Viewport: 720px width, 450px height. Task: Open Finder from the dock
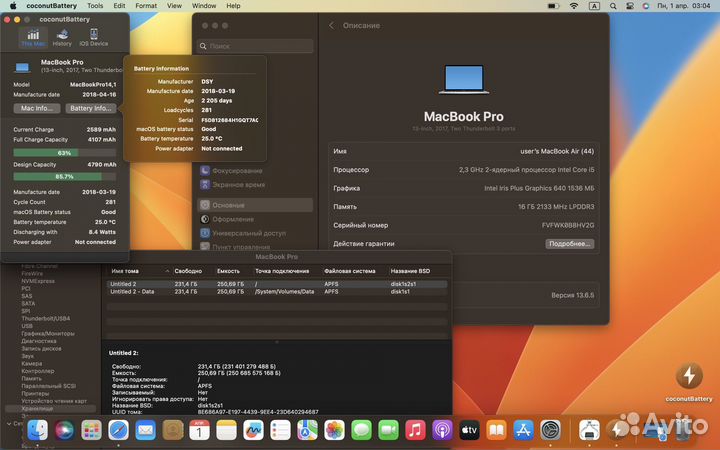tap(38, 430)
